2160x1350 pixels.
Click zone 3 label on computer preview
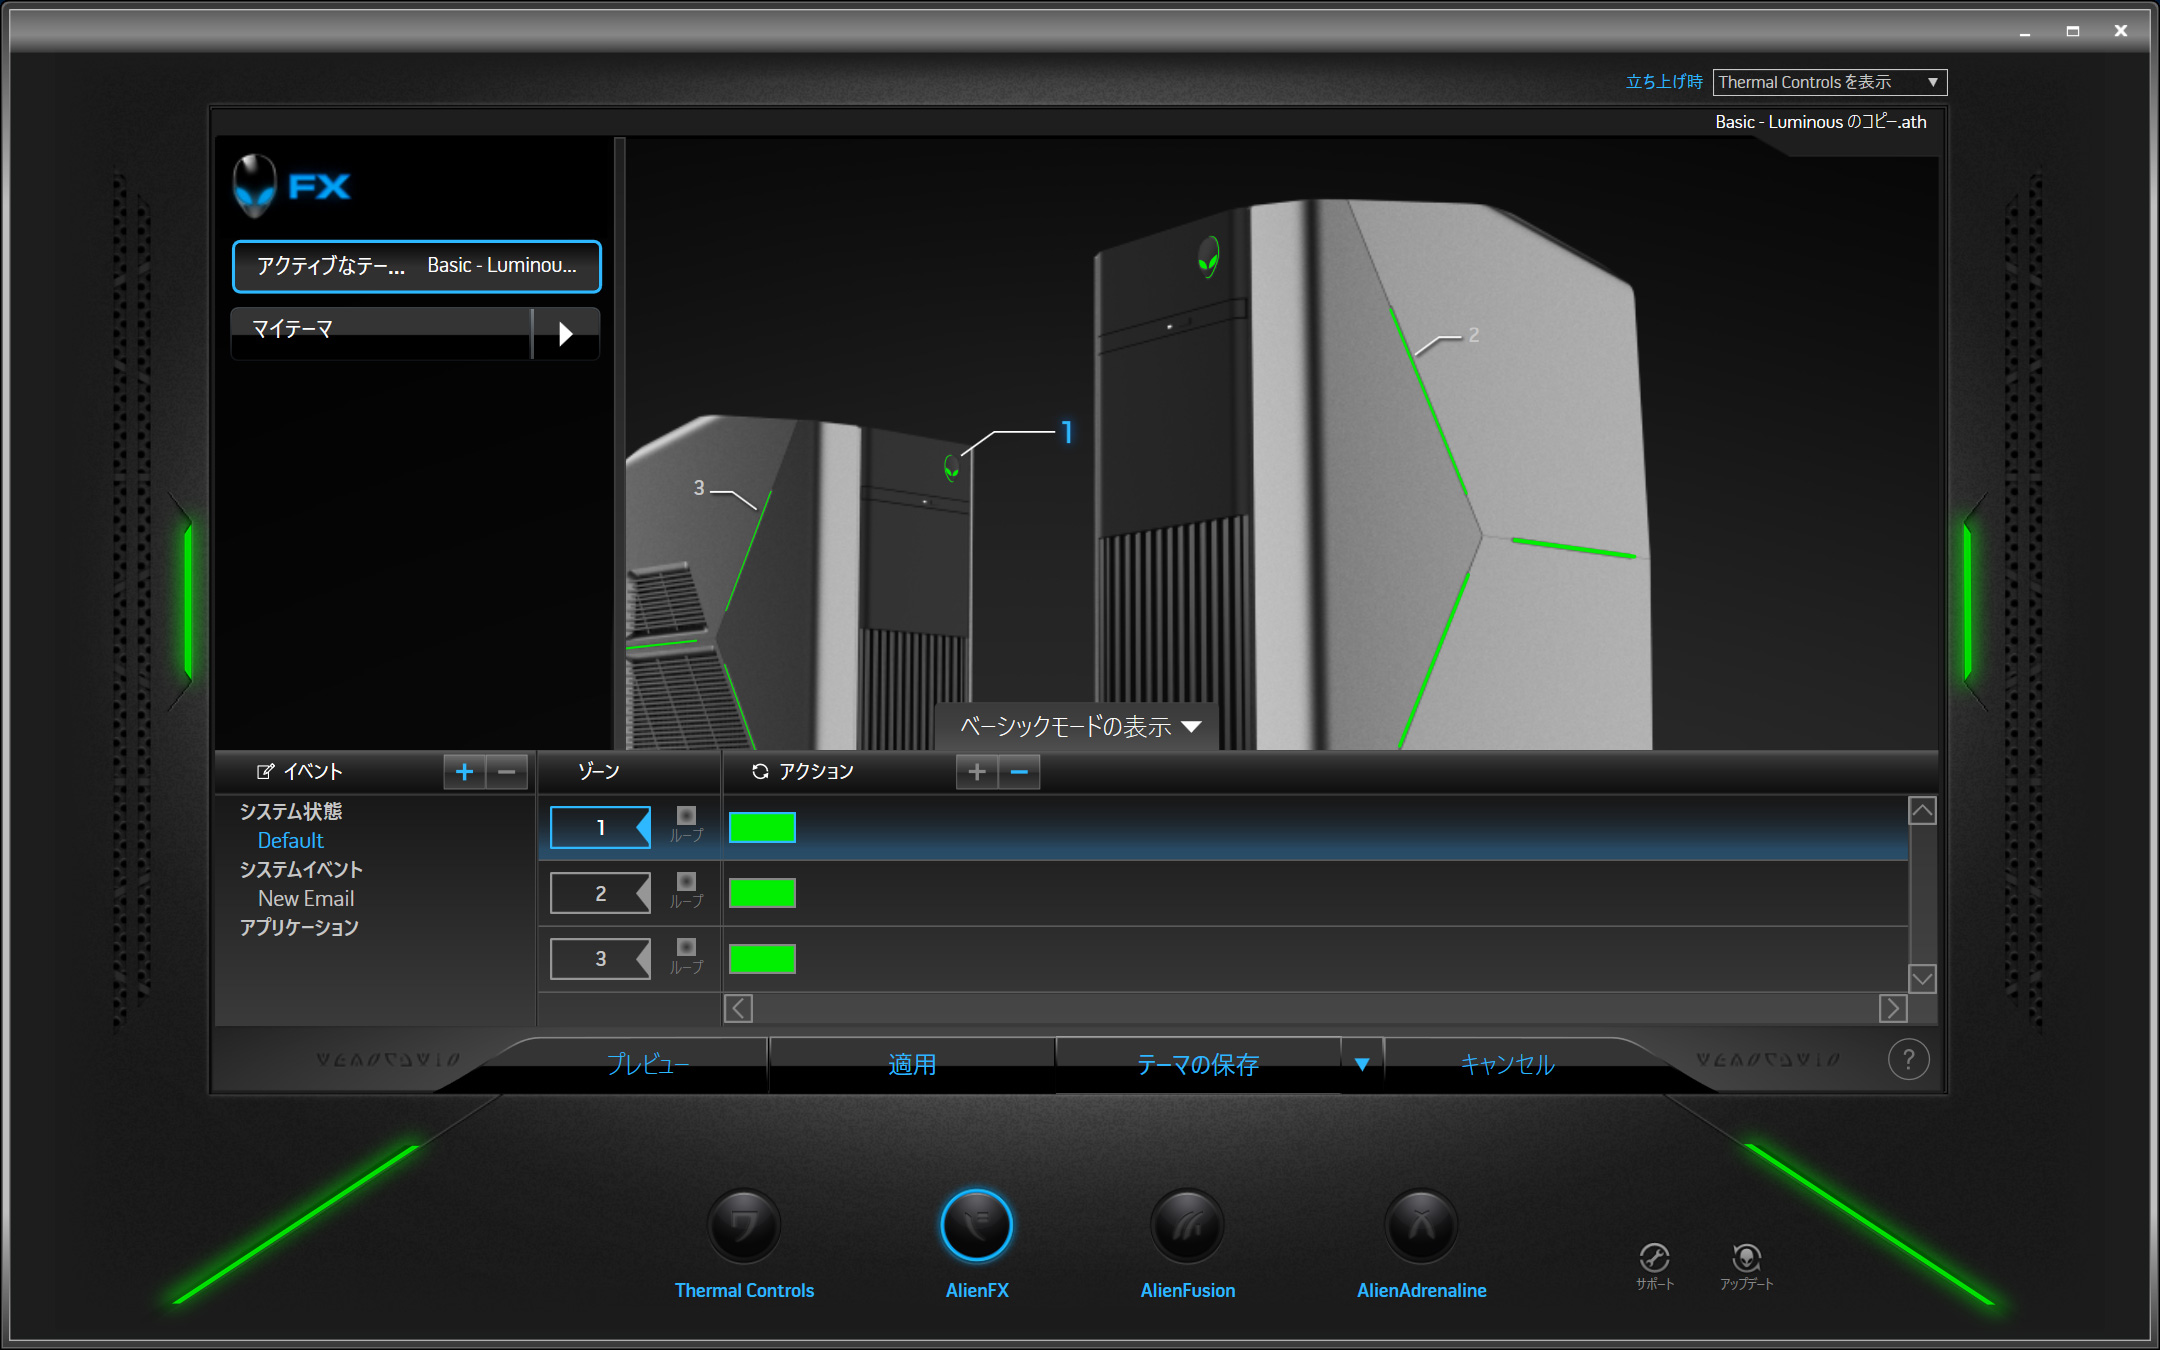(x=699, y=488)
